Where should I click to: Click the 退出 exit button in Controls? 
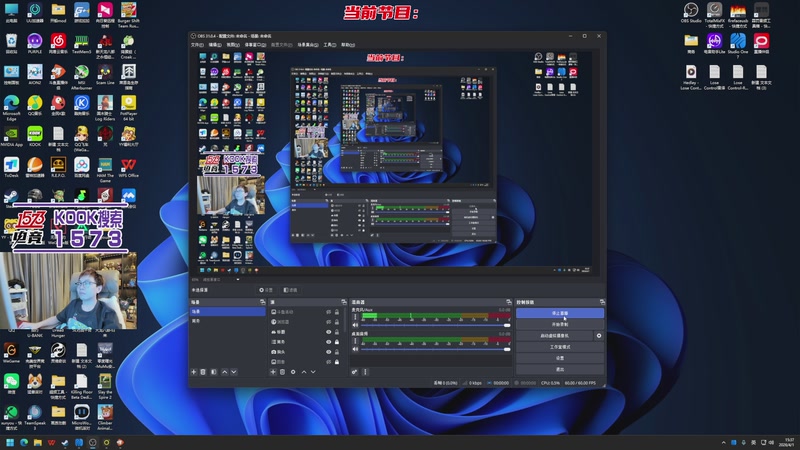click(560, 369)
